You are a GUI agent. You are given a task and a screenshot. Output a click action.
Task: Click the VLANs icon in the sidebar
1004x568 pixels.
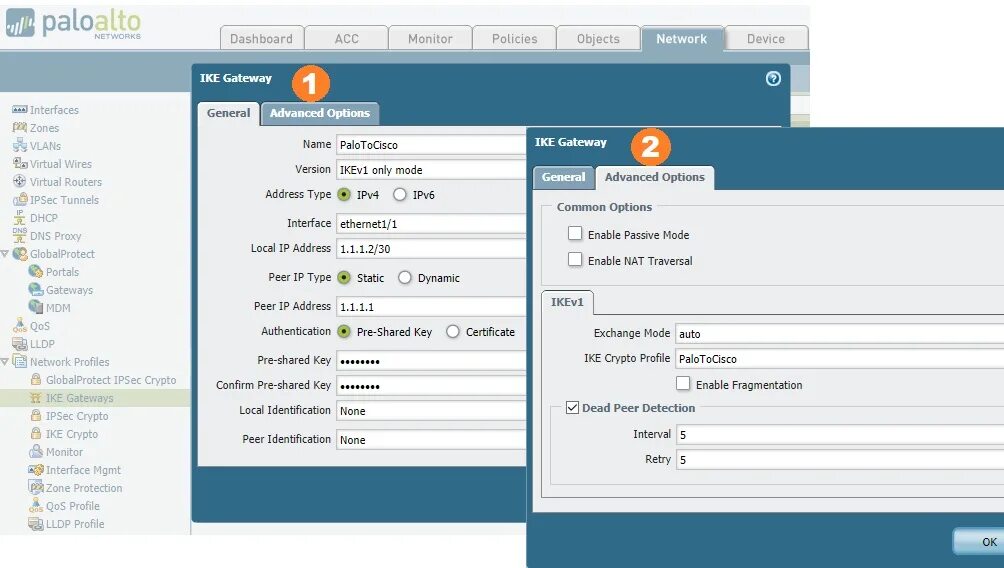(20, 145)
